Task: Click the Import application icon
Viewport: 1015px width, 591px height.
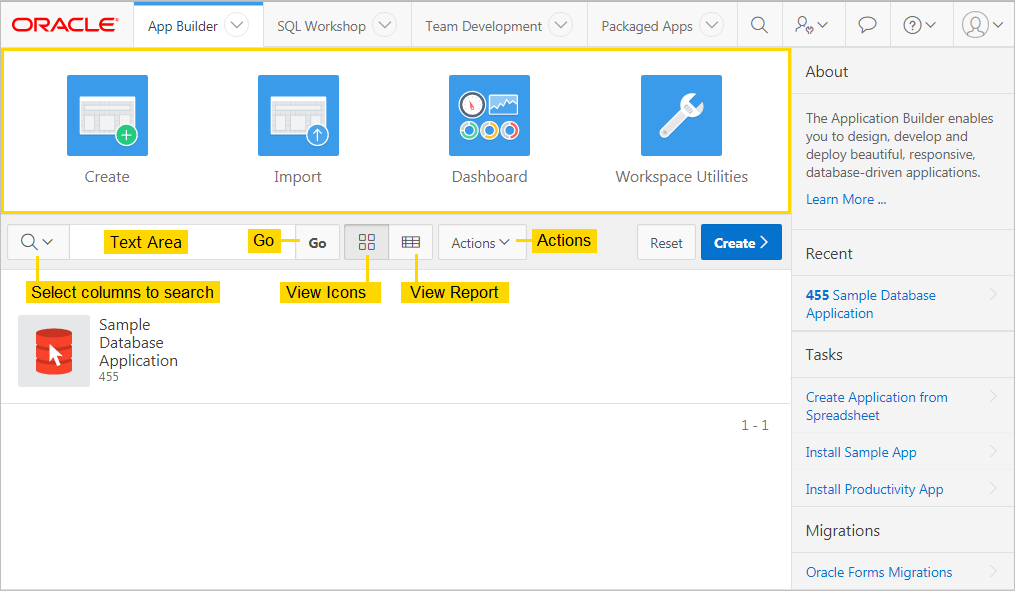Action: click(x=298, y=115)
